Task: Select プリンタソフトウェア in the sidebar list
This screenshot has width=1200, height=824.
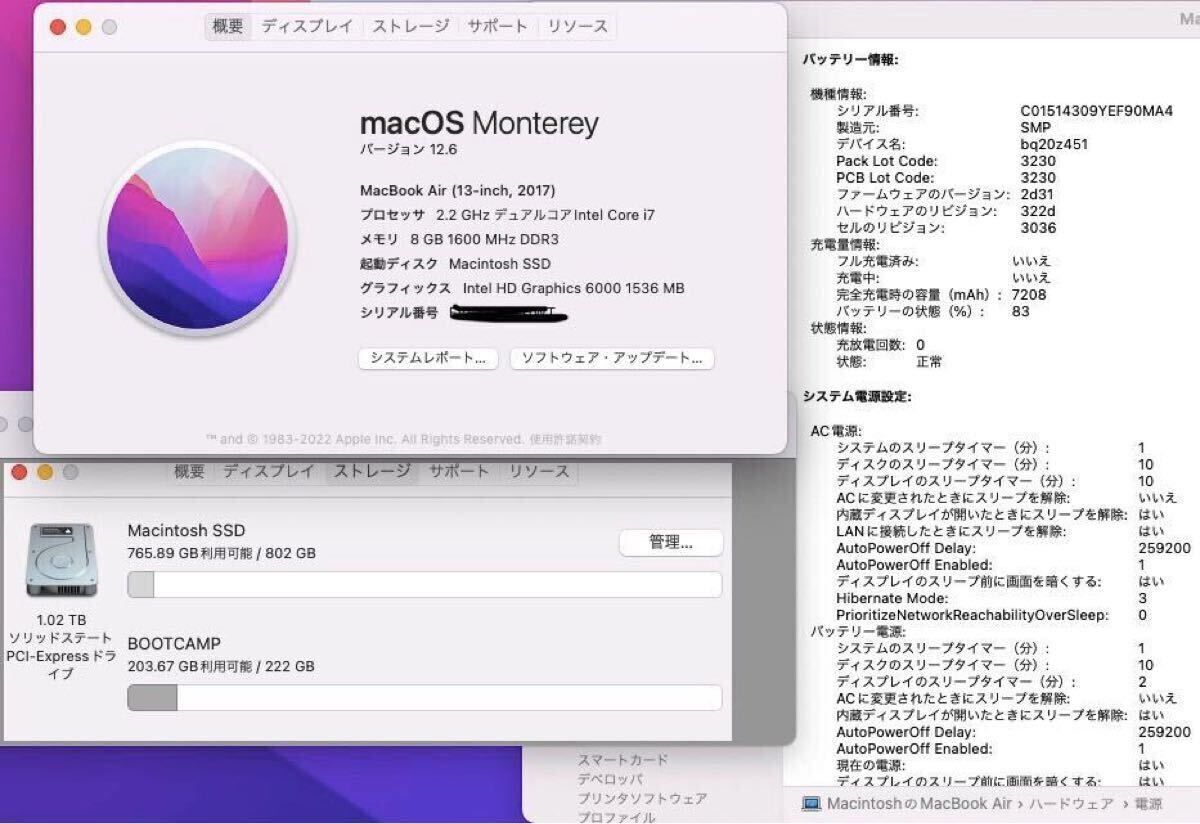Action: click(x=642, y=798)
